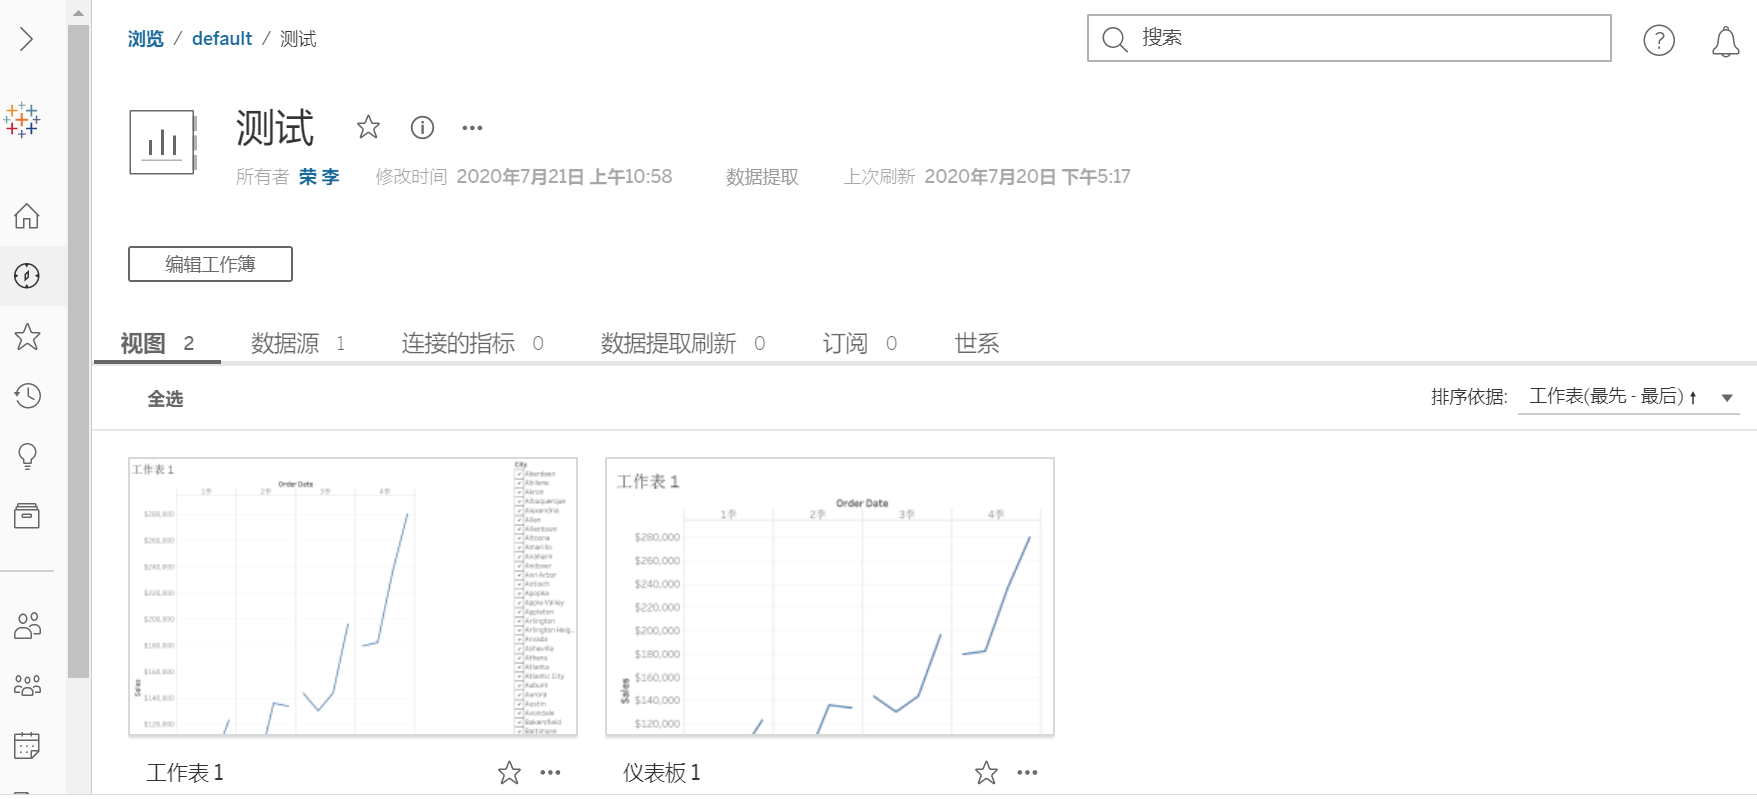Screen dimensions: 1757x799
Task: Open the 浏览 breadcrumb link
Action: tap(146, 39)
